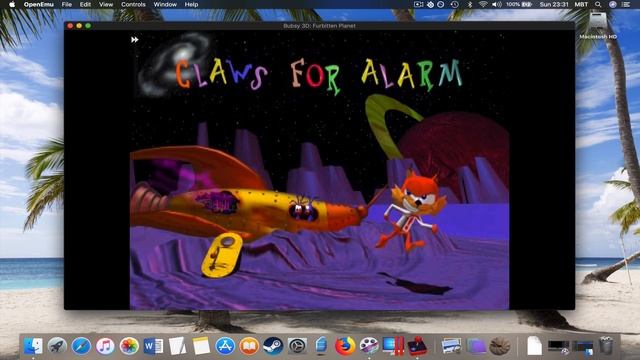Open Parallels Desktop from the Dock
Screen dimensions: 640x360
point(393,346)
